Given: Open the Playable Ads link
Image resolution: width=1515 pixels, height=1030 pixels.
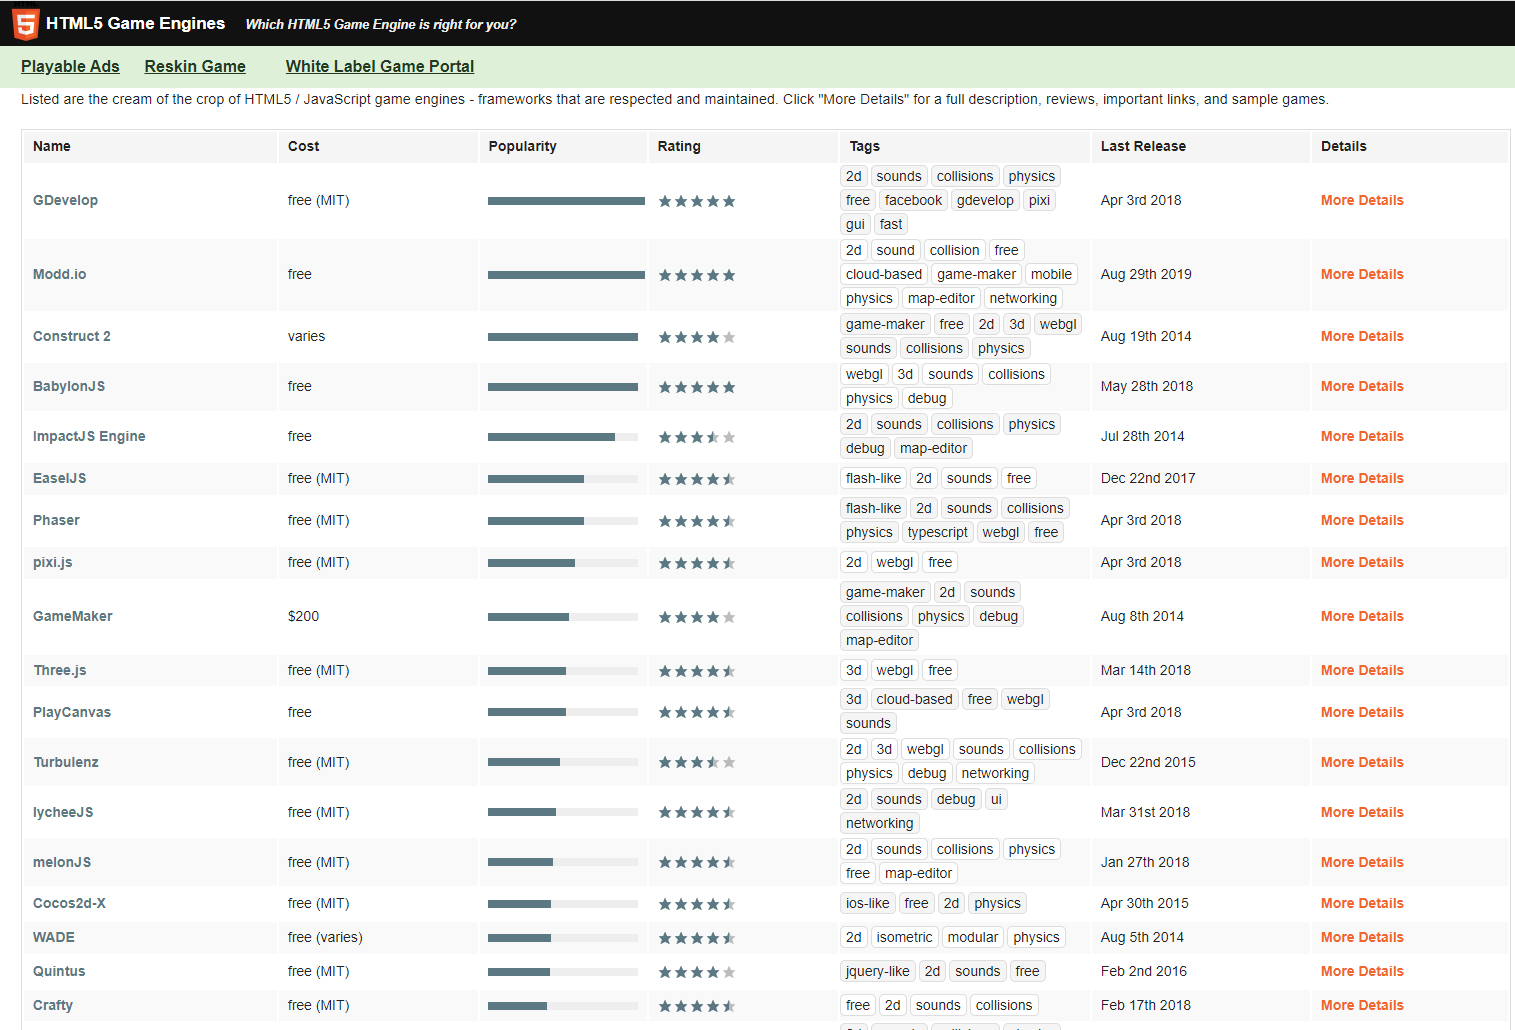Looking at the screenshot, I should (x=70, y=66).
